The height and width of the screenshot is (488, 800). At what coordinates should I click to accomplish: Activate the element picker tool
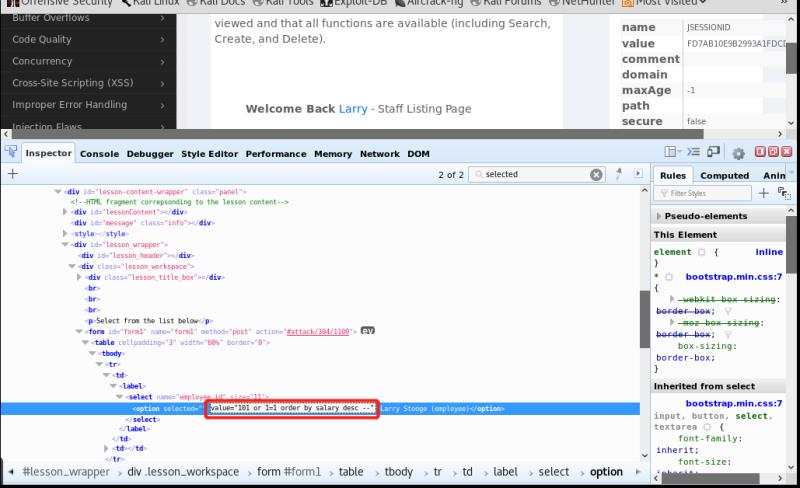coord(11,152)
